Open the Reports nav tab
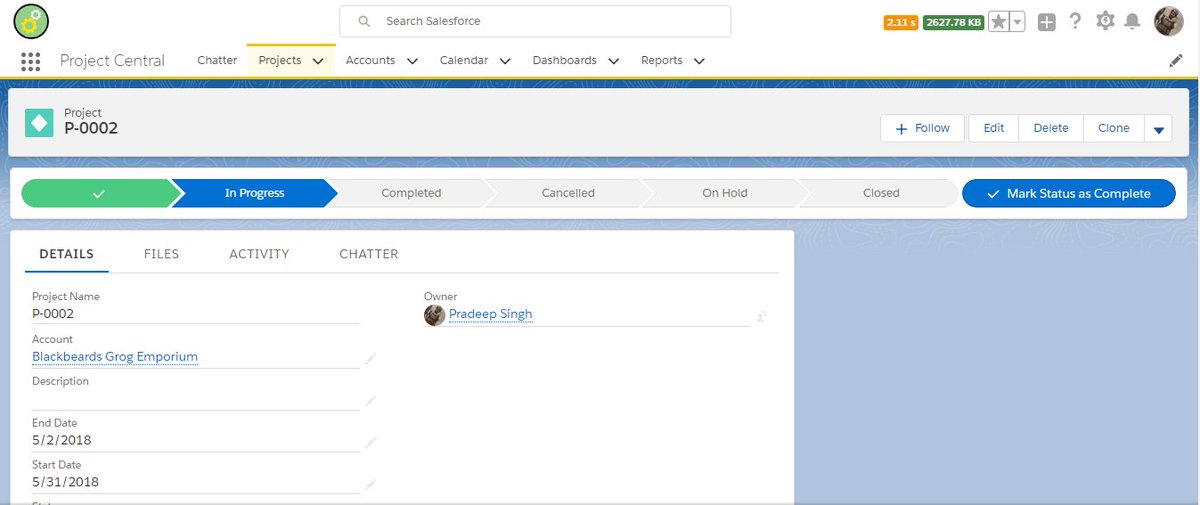The width and height of the screenshot is (1200, 505). [662, 60]
